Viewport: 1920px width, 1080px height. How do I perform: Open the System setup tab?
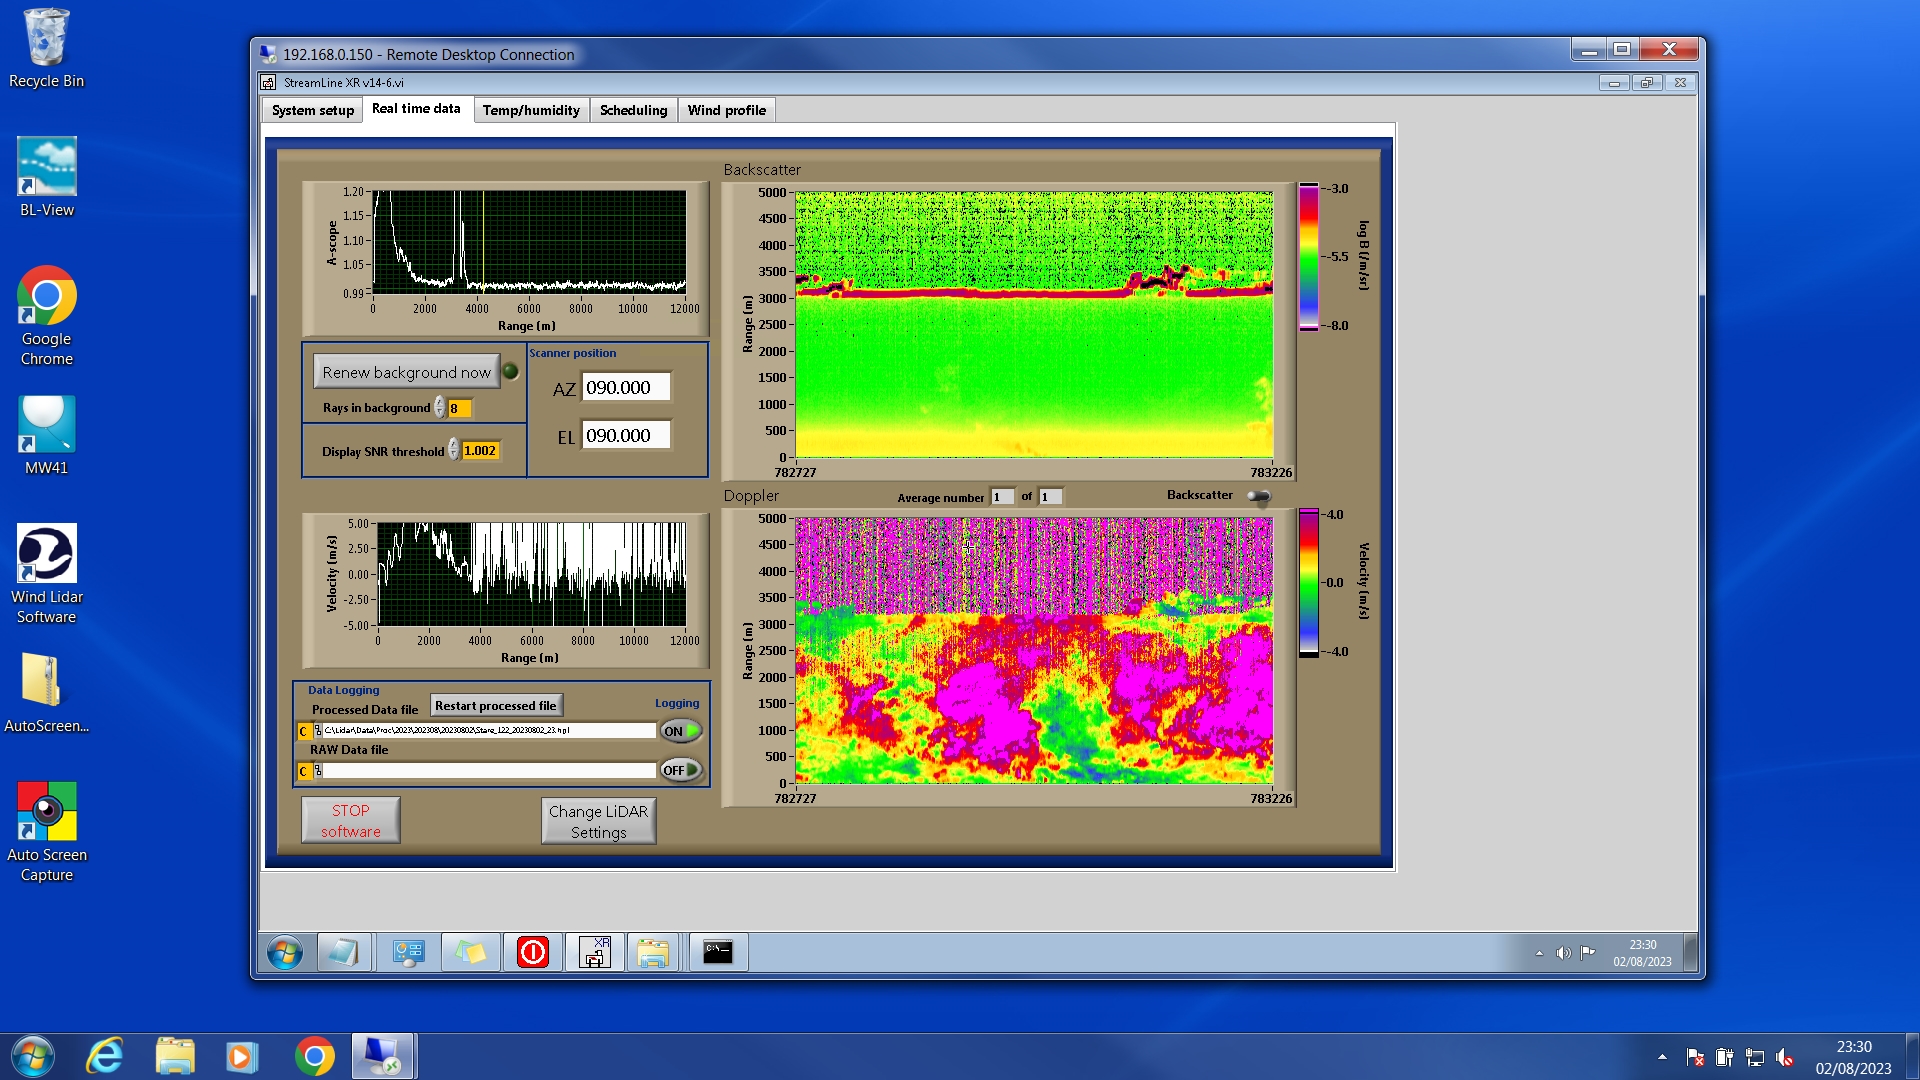pyautogui.click(x=312, y=110)
